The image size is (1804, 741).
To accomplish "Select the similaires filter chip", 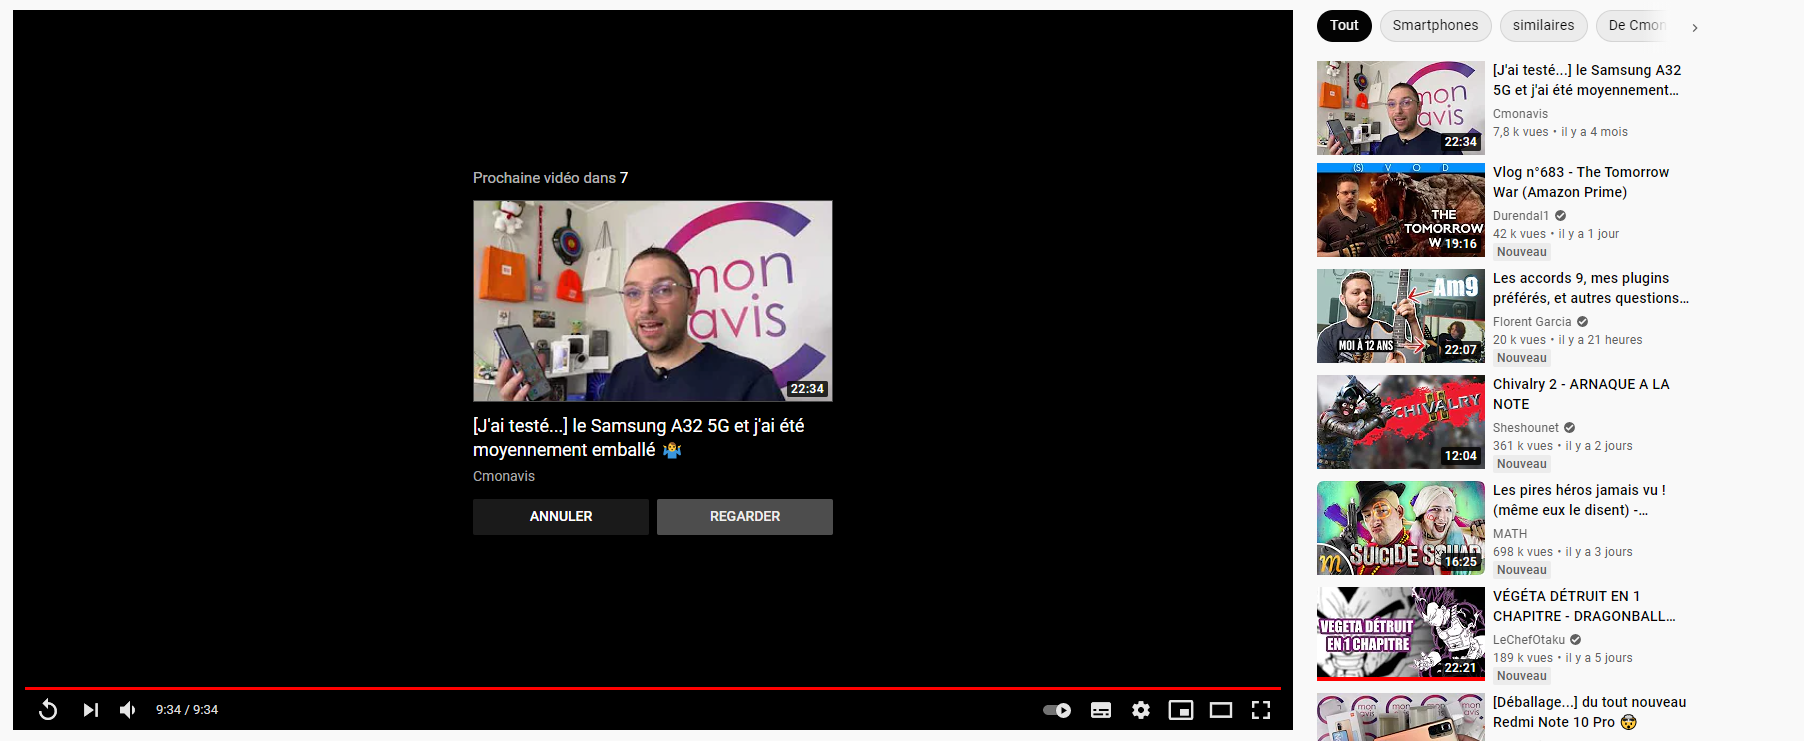I will [x=1543, y=26].
